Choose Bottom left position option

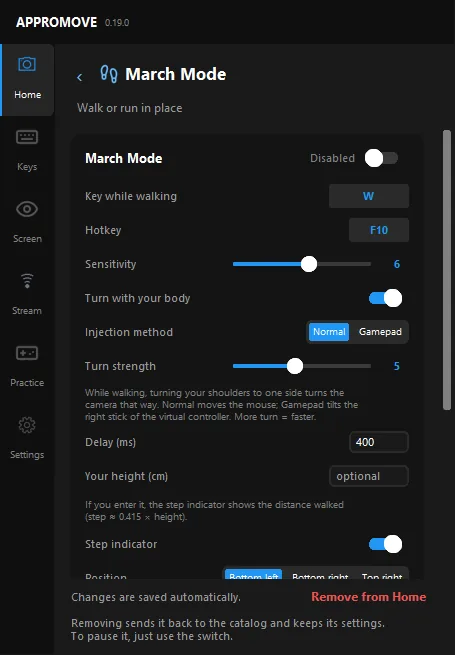pos(254,574)
